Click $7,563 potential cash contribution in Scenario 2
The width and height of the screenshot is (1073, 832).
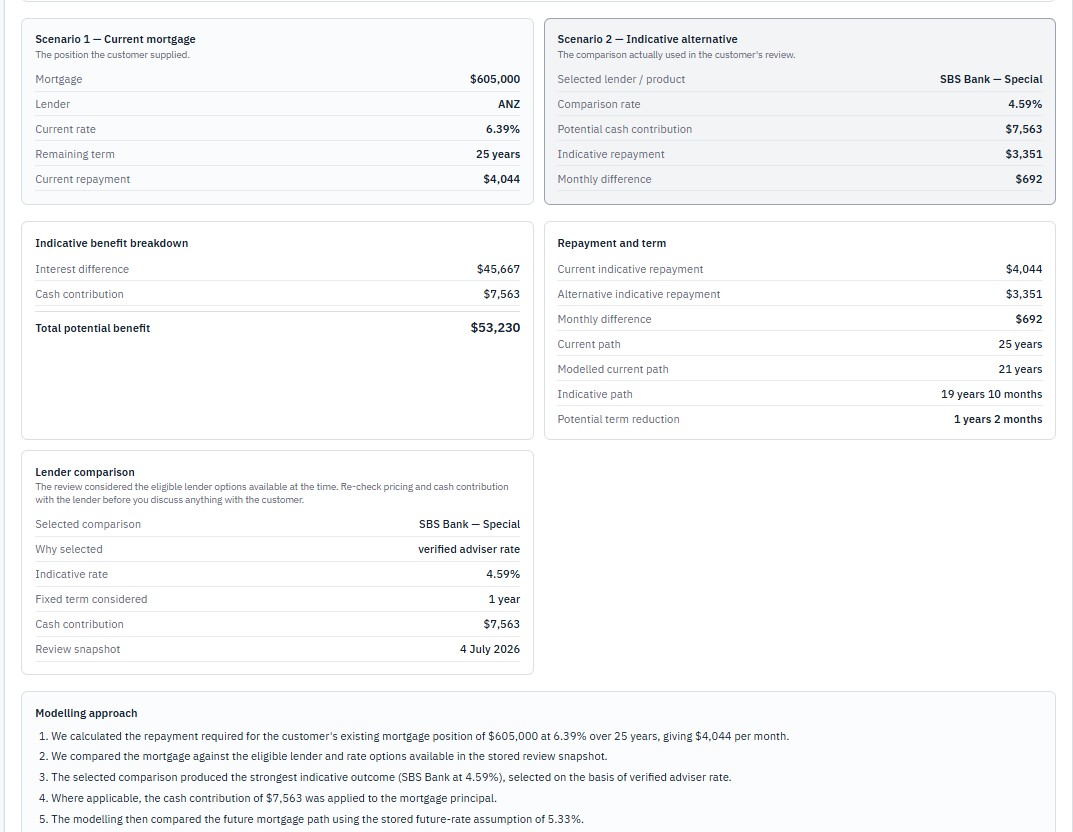point(1024,129)
